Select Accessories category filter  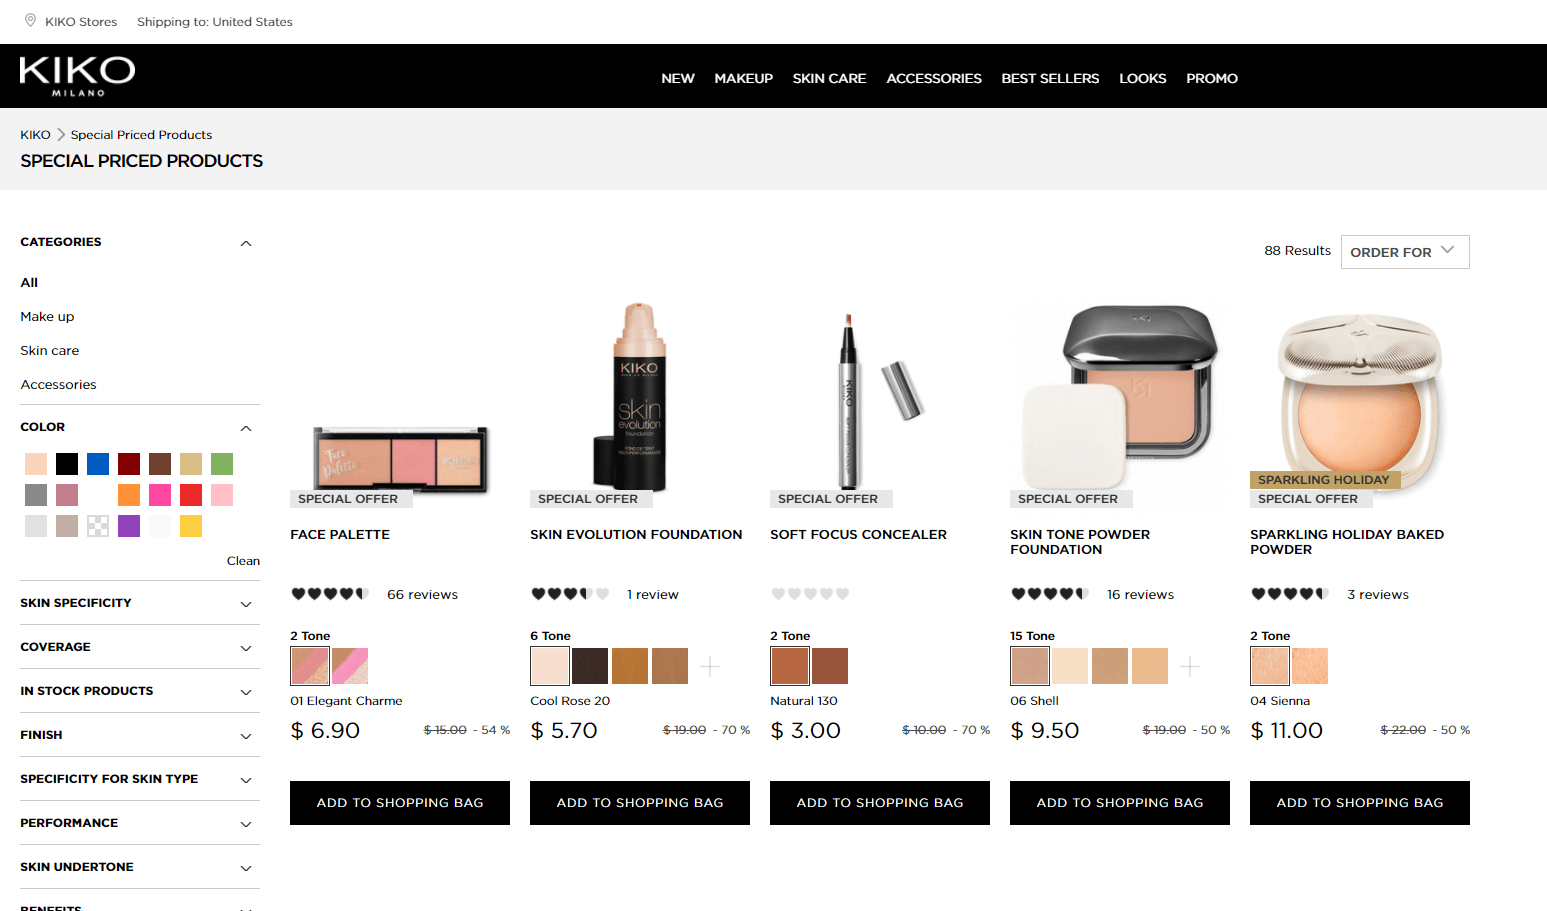point(58,385)
